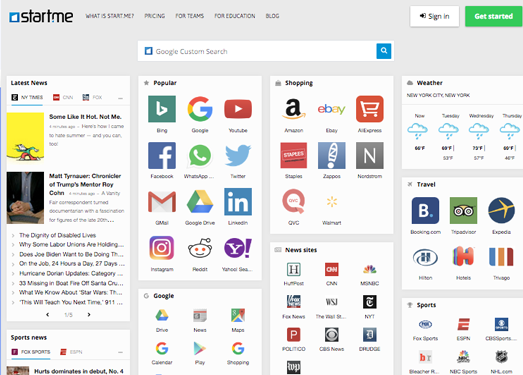Open The Wall Street Journal icon
Screen dimensions: 523x375
332,302
